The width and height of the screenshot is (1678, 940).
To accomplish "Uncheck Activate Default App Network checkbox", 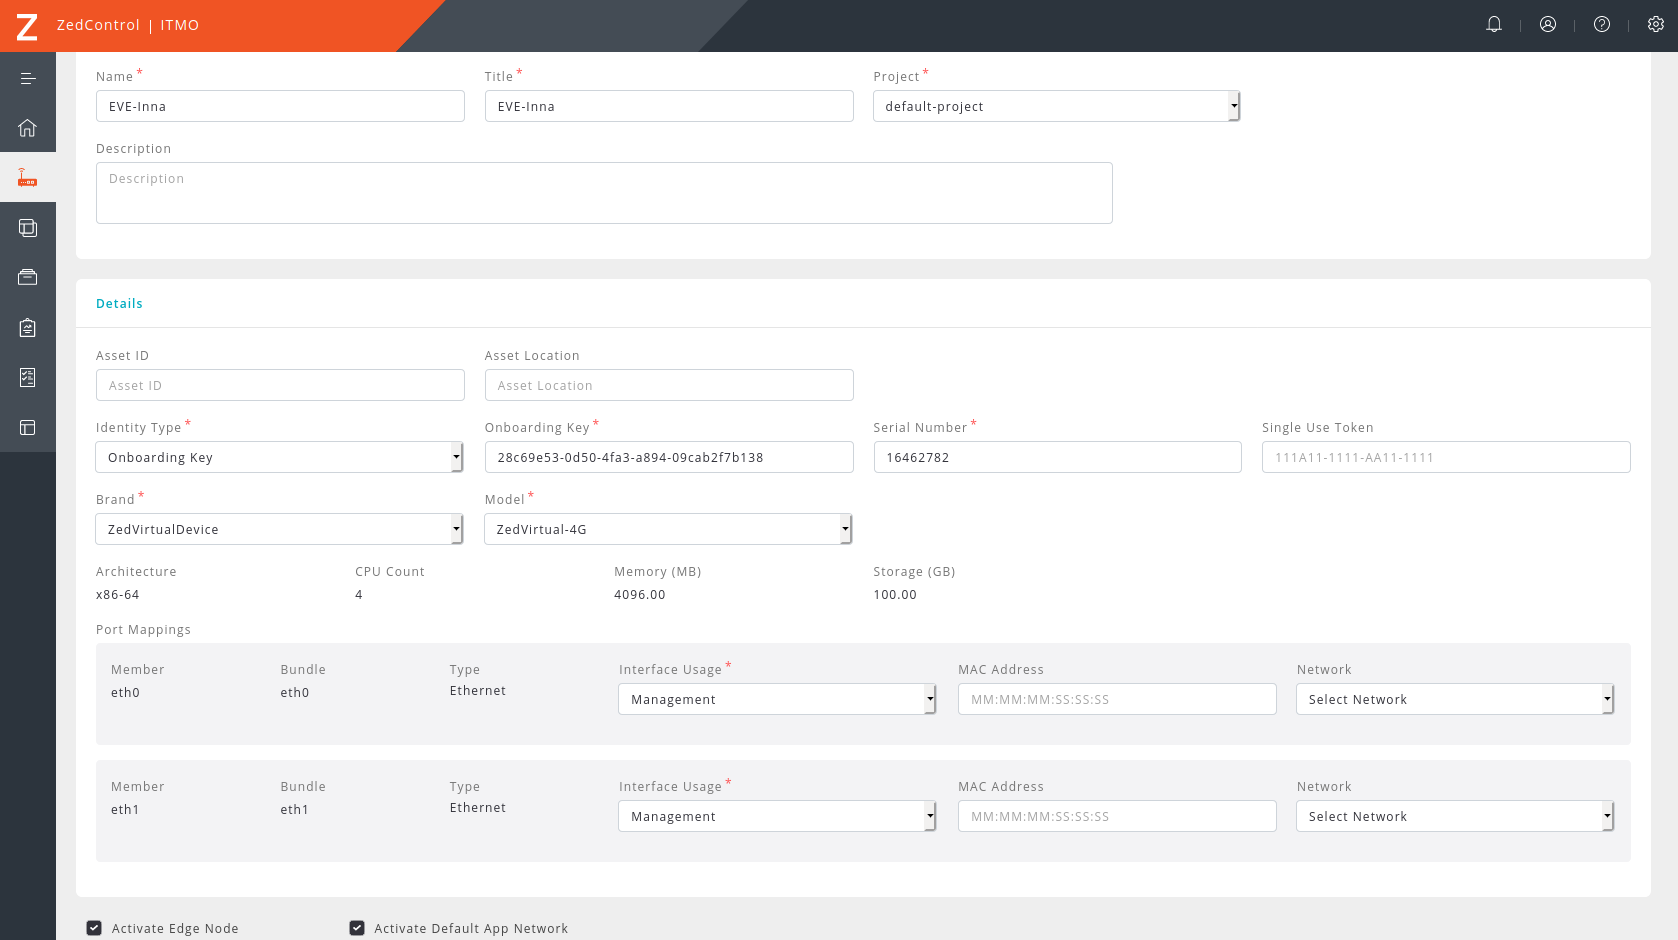I will [x=357, y=928].
